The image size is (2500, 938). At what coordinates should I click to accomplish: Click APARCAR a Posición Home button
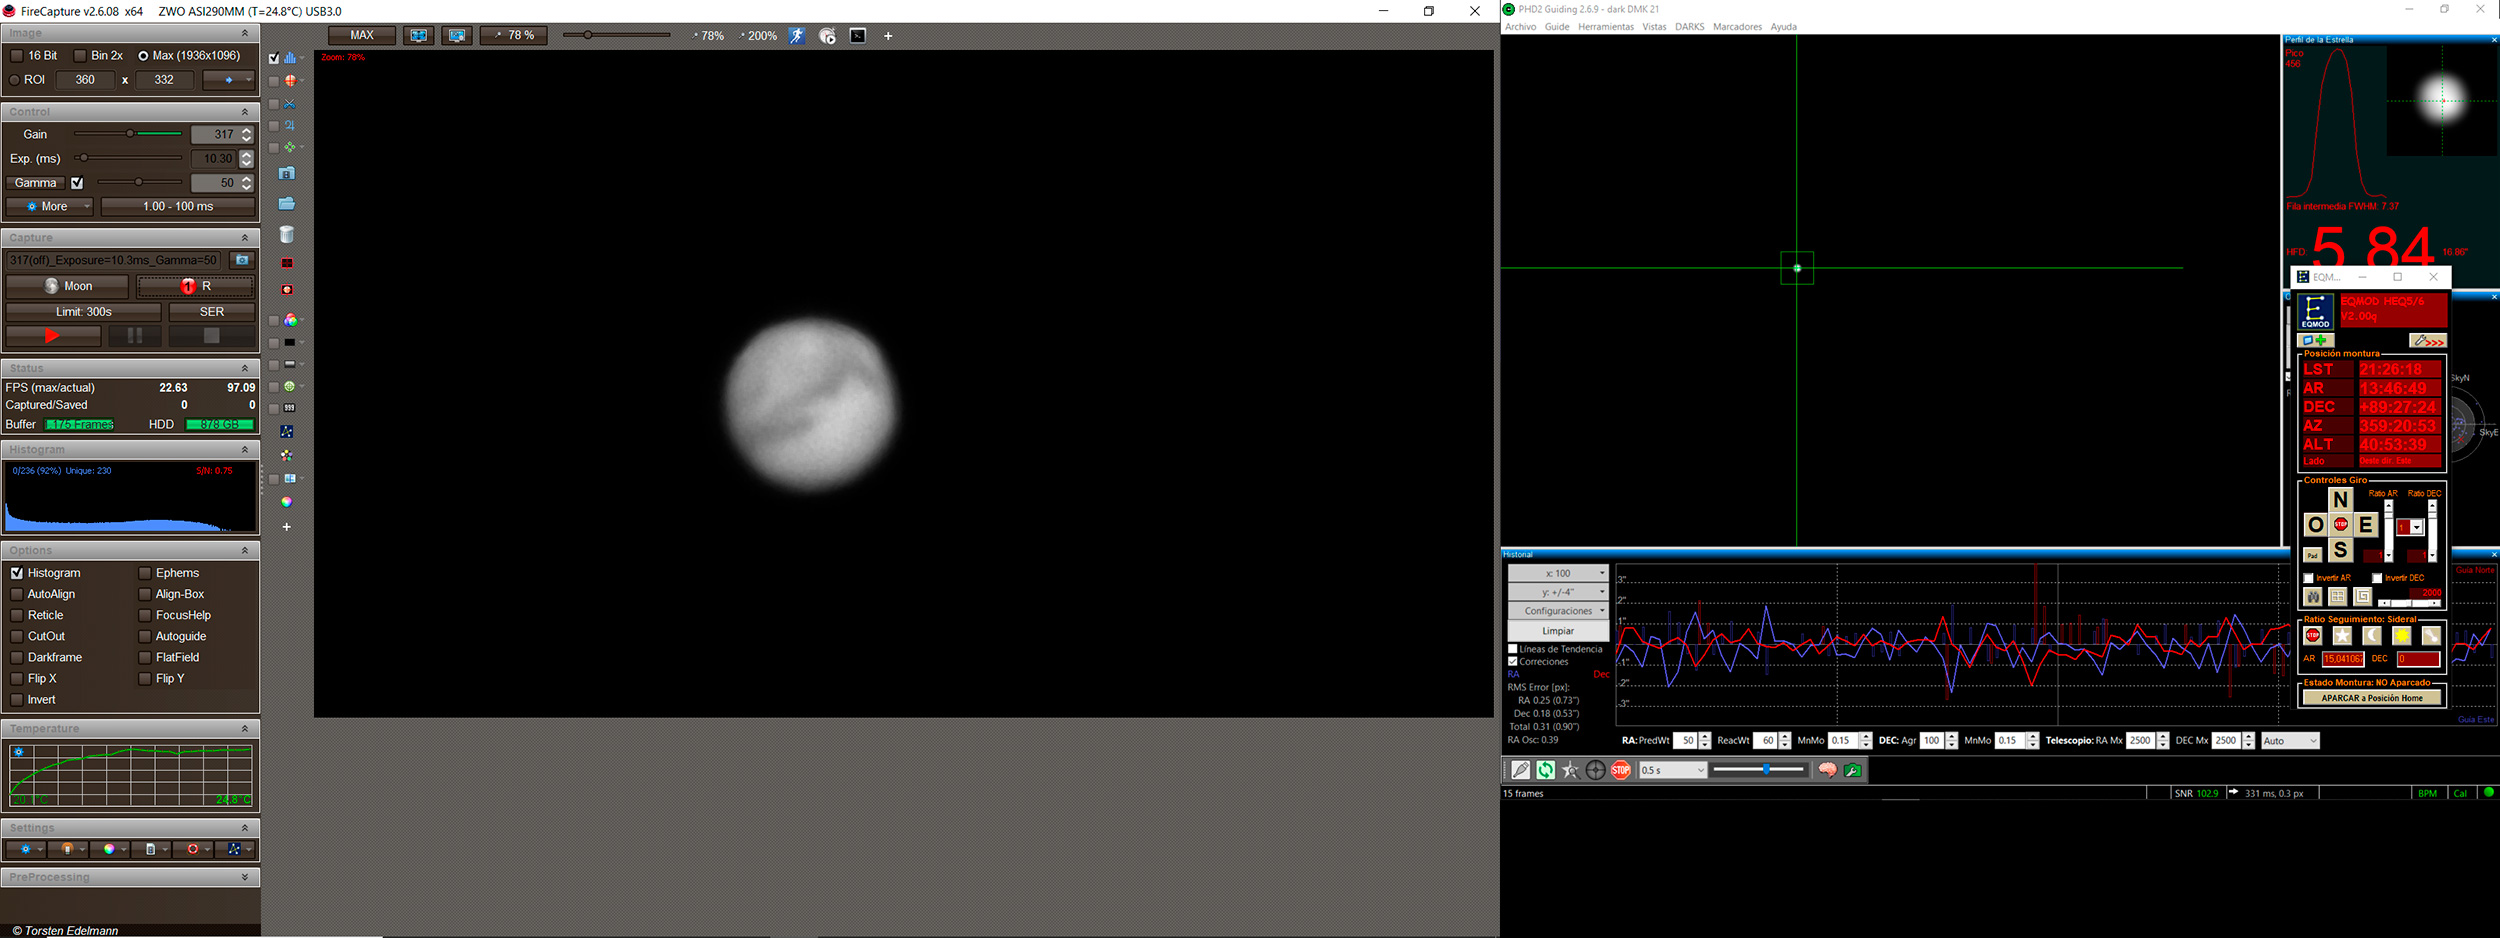click(x=2372, y=698)
